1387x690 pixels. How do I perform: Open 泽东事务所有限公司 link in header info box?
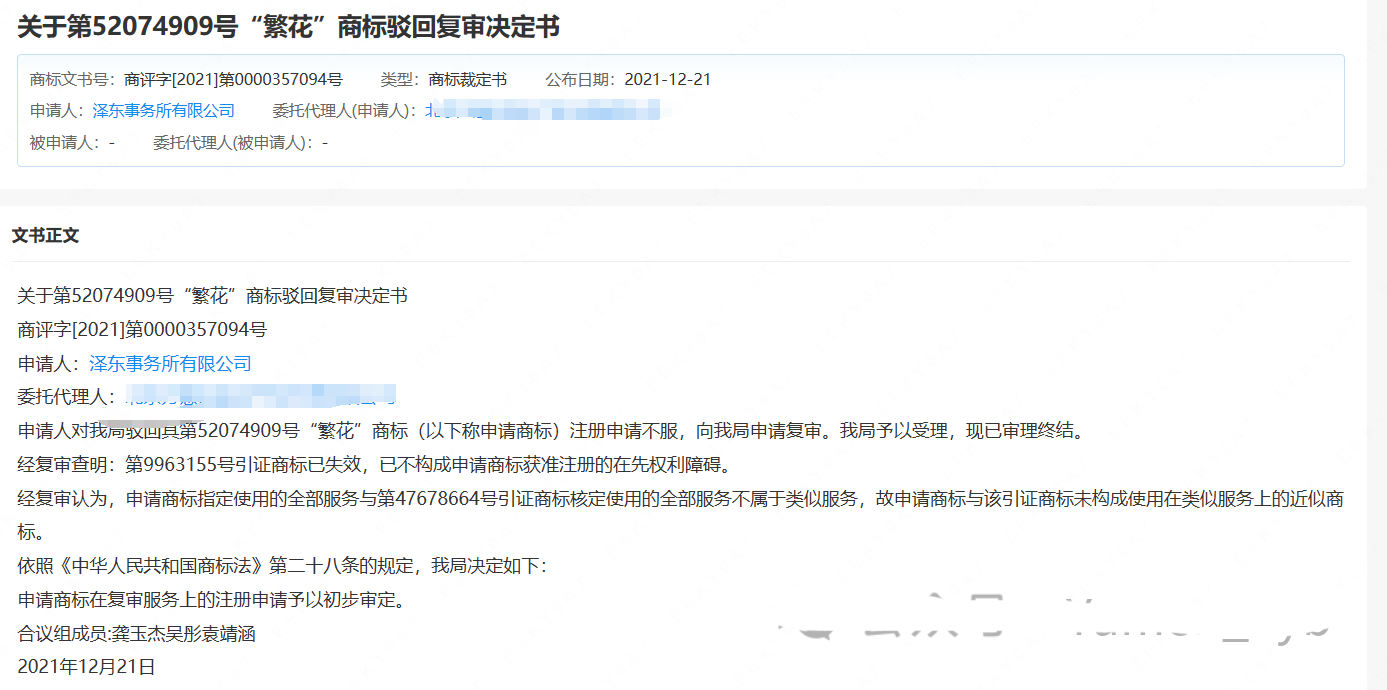point(164,111)
